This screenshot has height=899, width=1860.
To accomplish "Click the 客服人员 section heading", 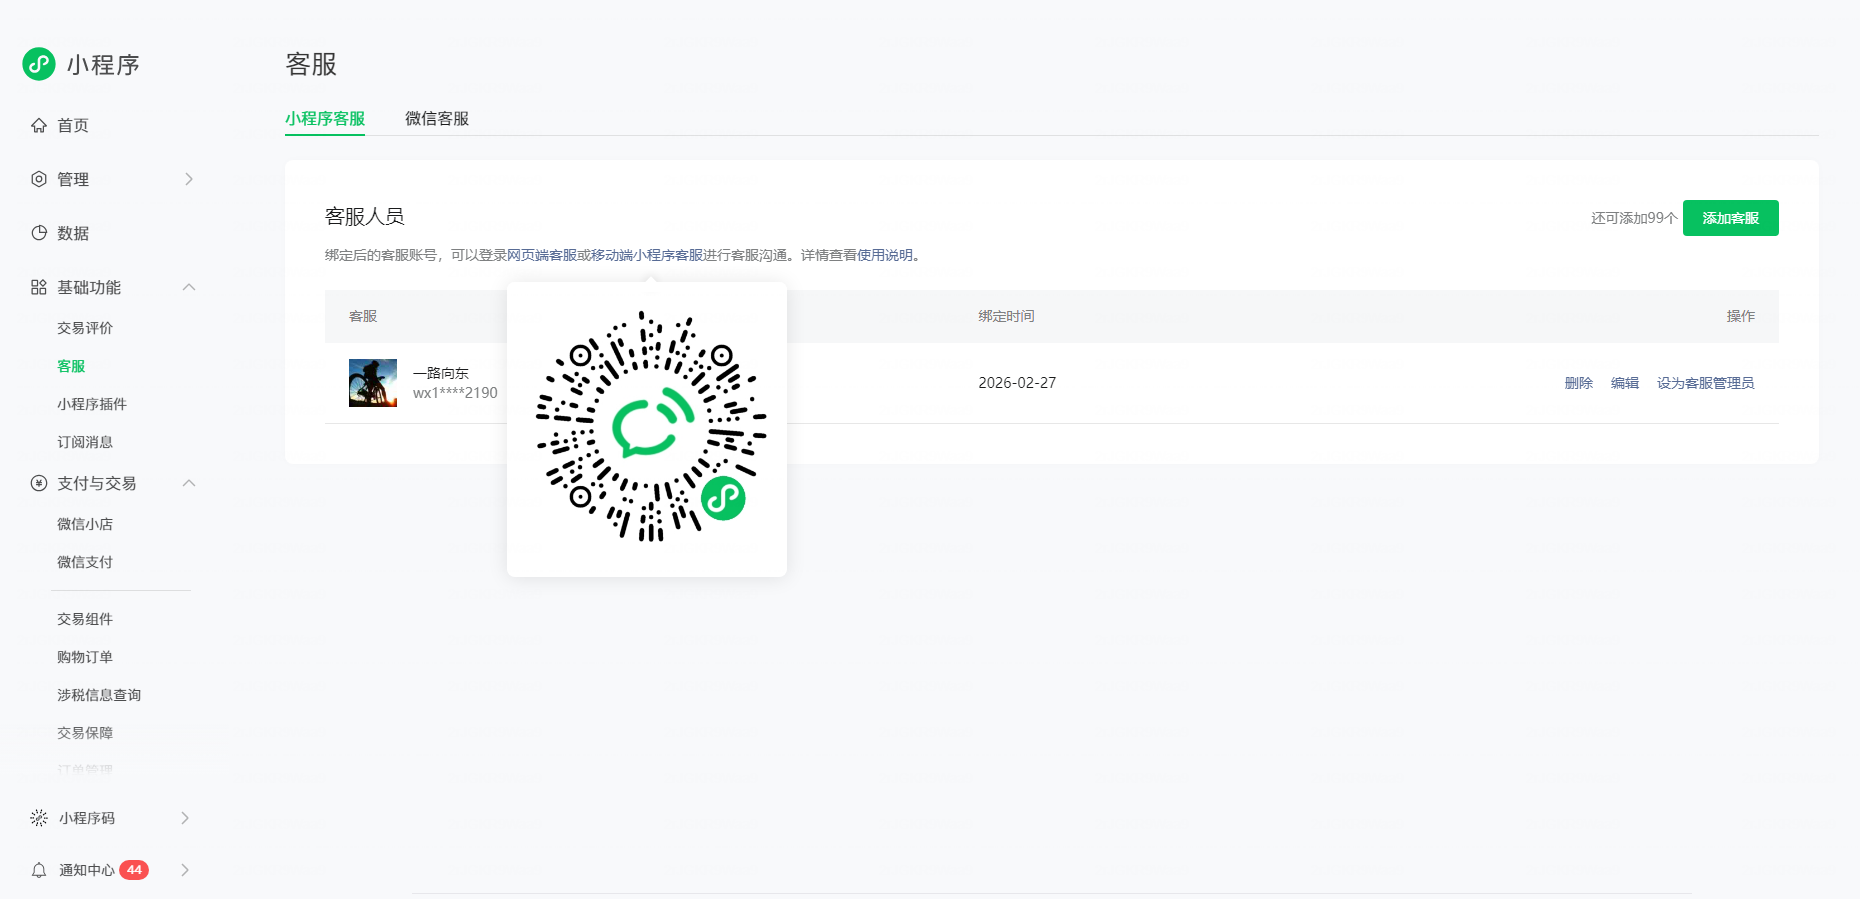I will click(x=365, y=216).
